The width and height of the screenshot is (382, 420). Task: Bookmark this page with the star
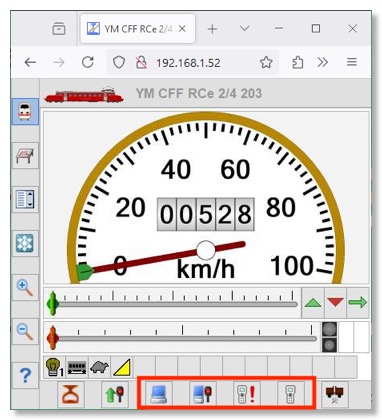tap(266, 62)
